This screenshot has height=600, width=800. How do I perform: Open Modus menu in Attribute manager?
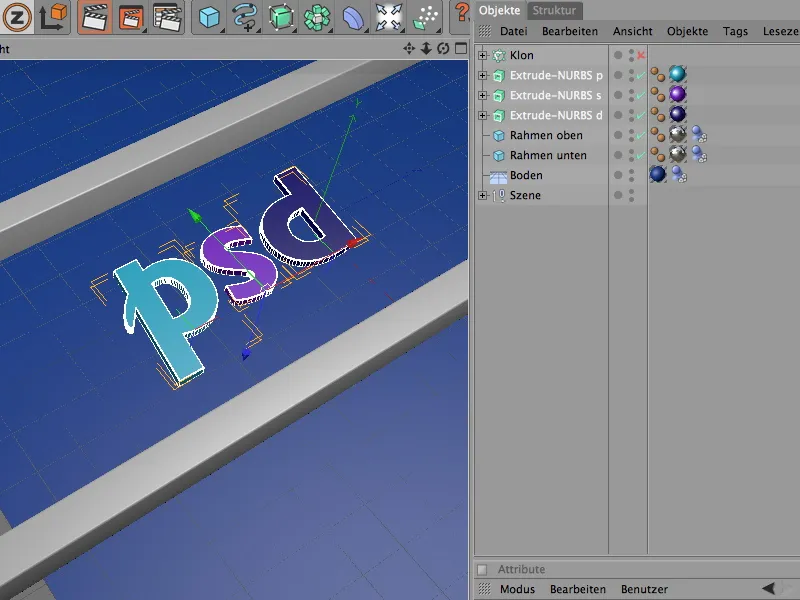(517, 589)
